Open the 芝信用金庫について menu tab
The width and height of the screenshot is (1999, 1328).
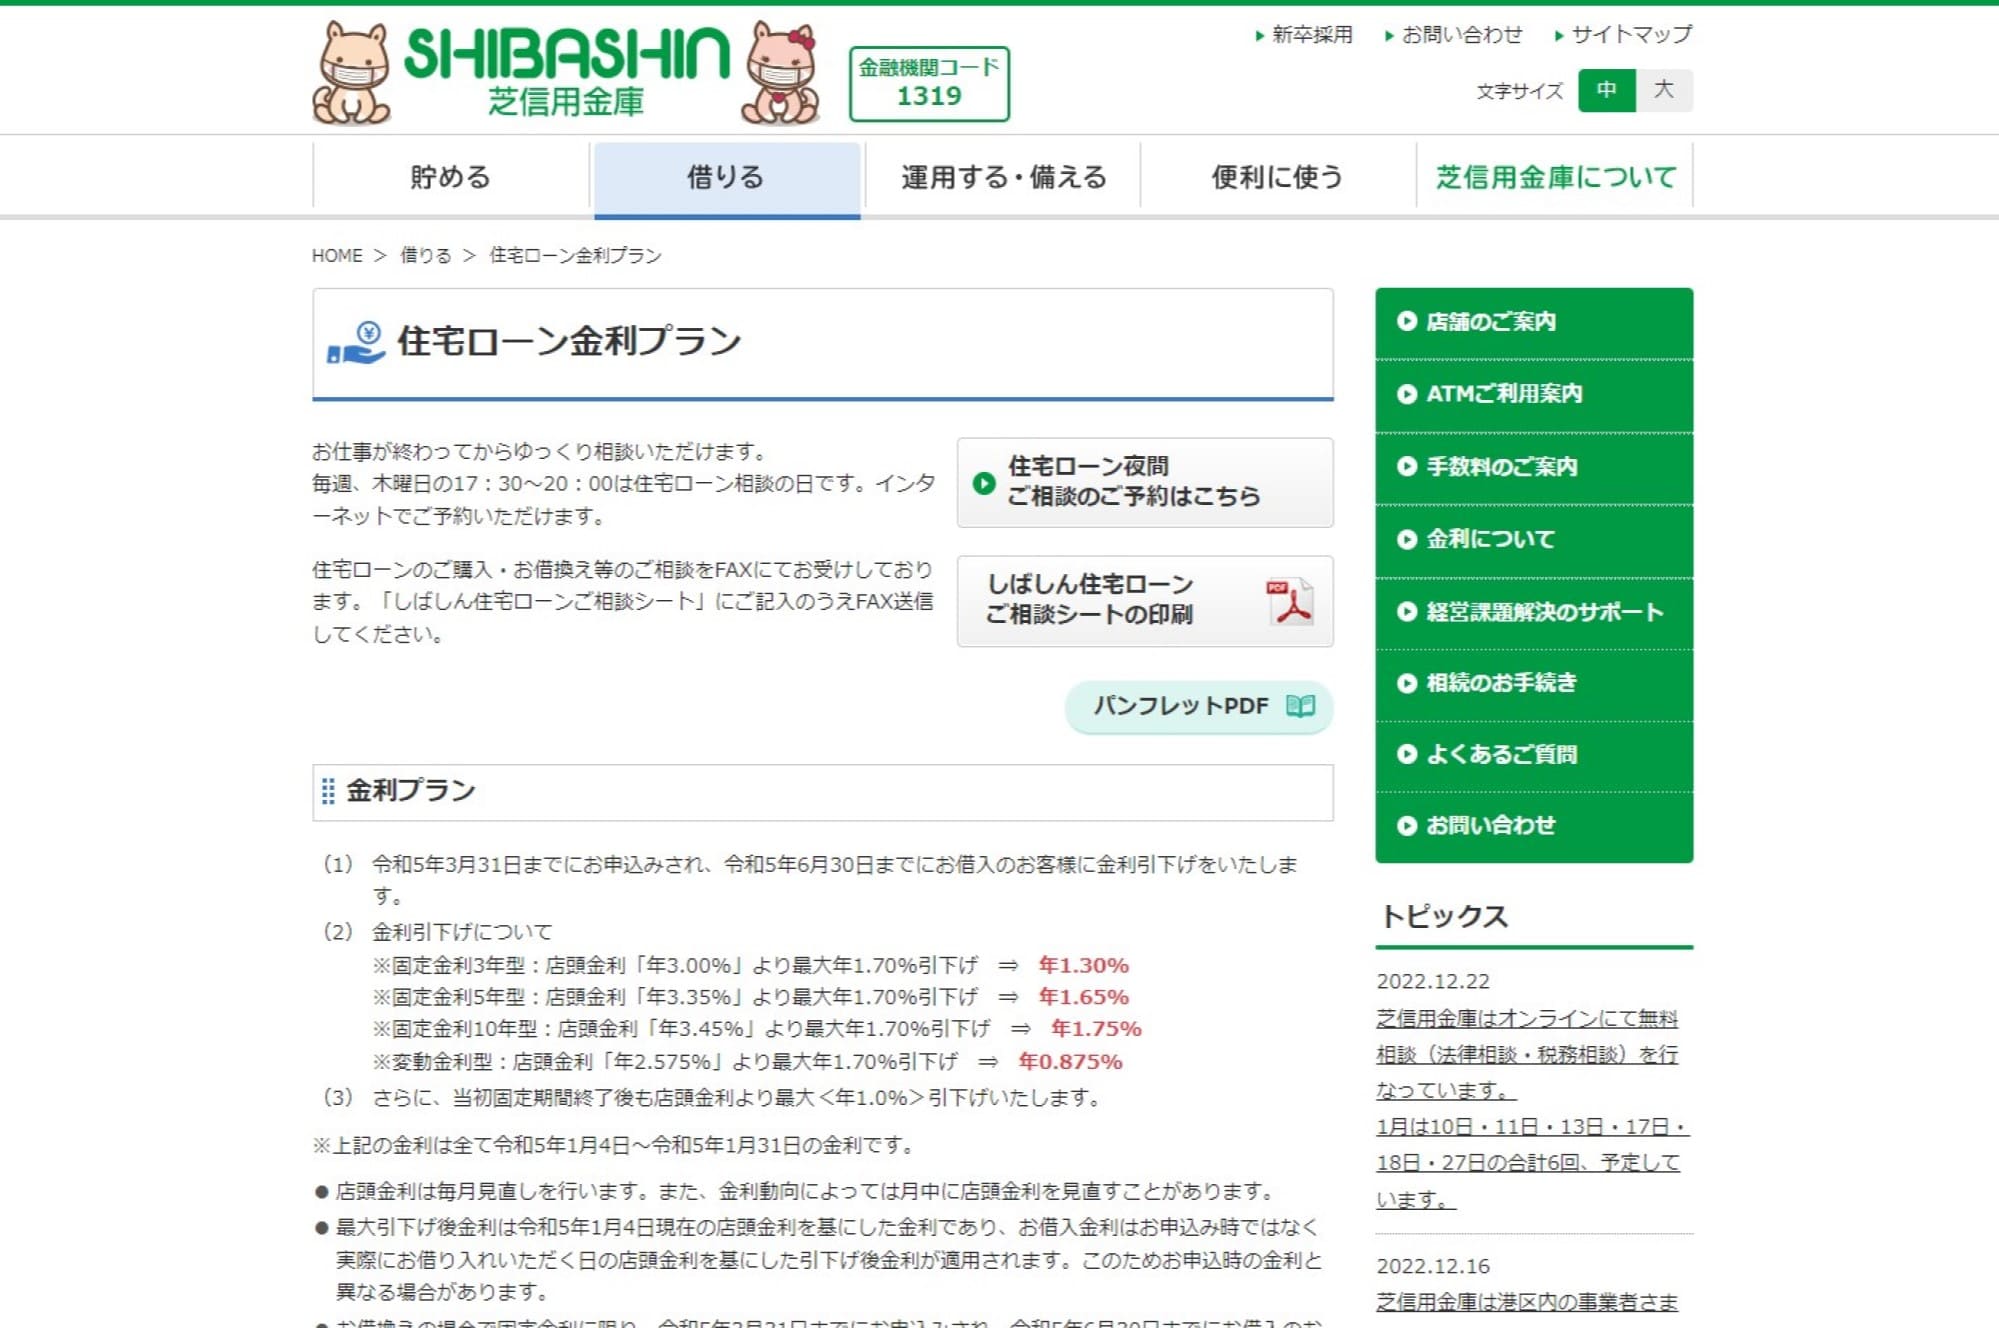[x=1555, y=177]
